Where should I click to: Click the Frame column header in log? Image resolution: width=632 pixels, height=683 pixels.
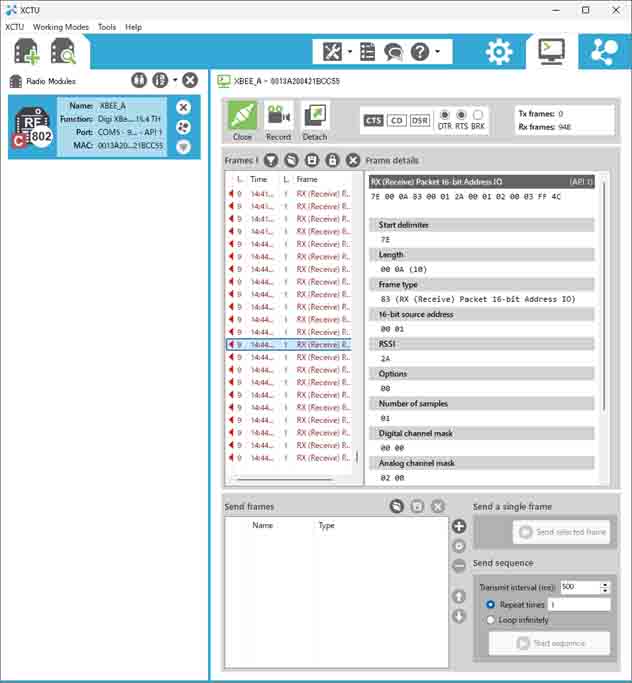click(307, 179)
